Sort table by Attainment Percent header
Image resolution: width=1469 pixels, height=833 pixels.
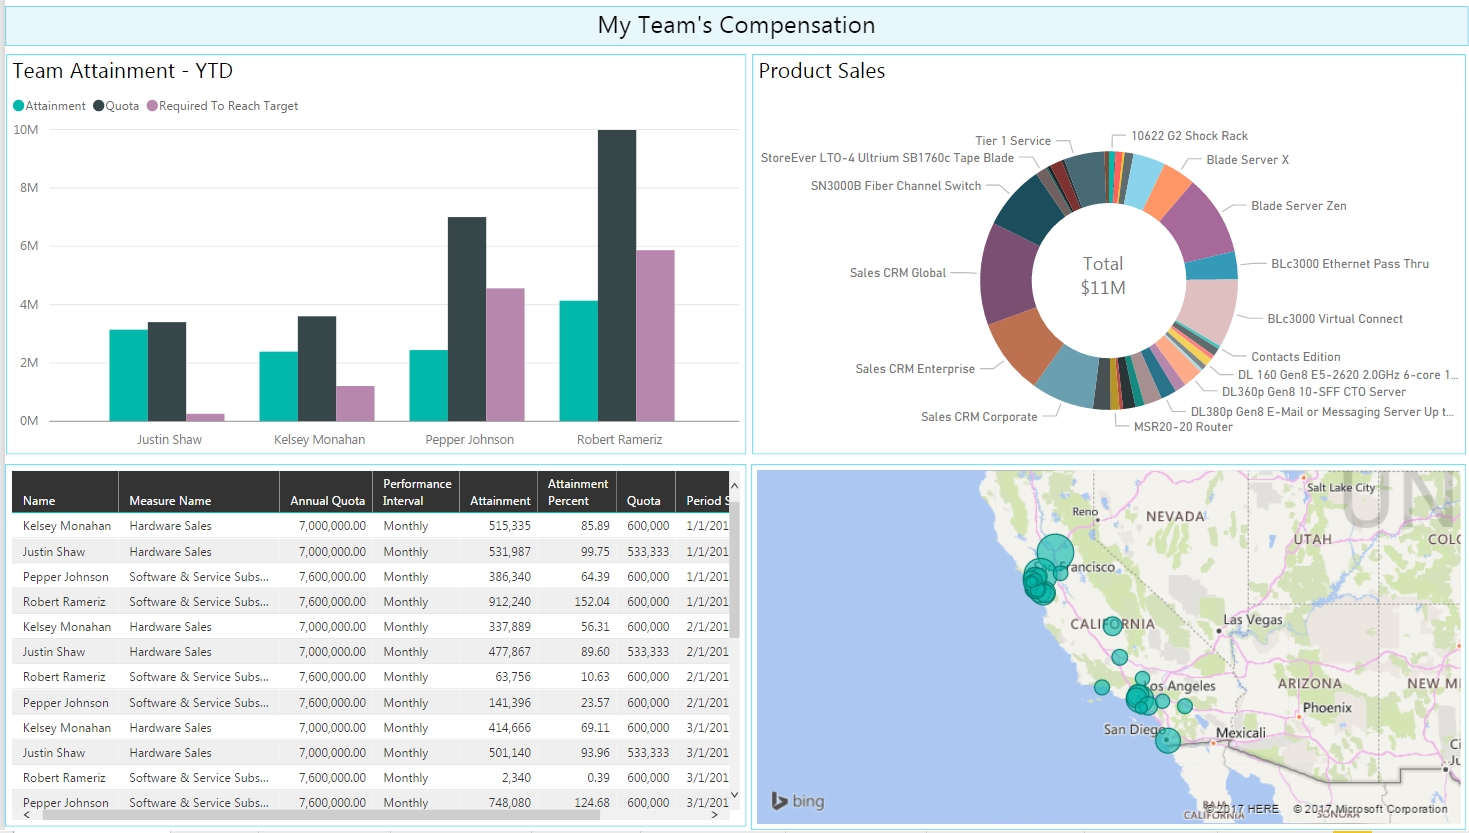pyautogui.click(x=578, y=492)
